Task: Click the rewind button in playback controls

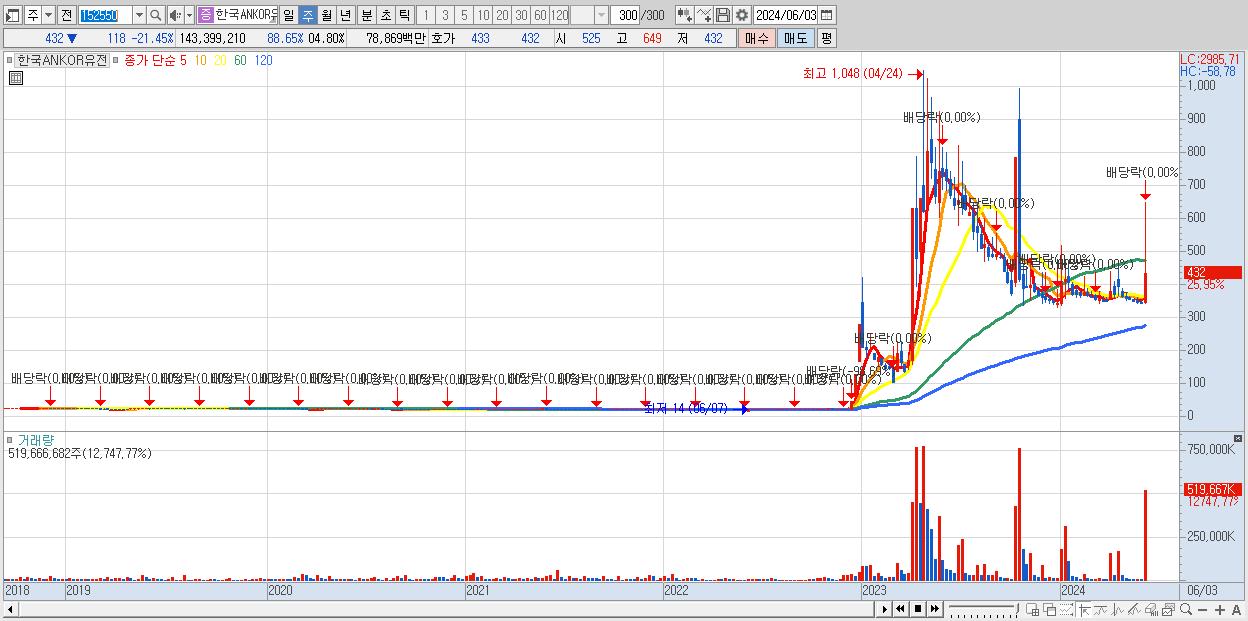Action: (x=900, y=609)
